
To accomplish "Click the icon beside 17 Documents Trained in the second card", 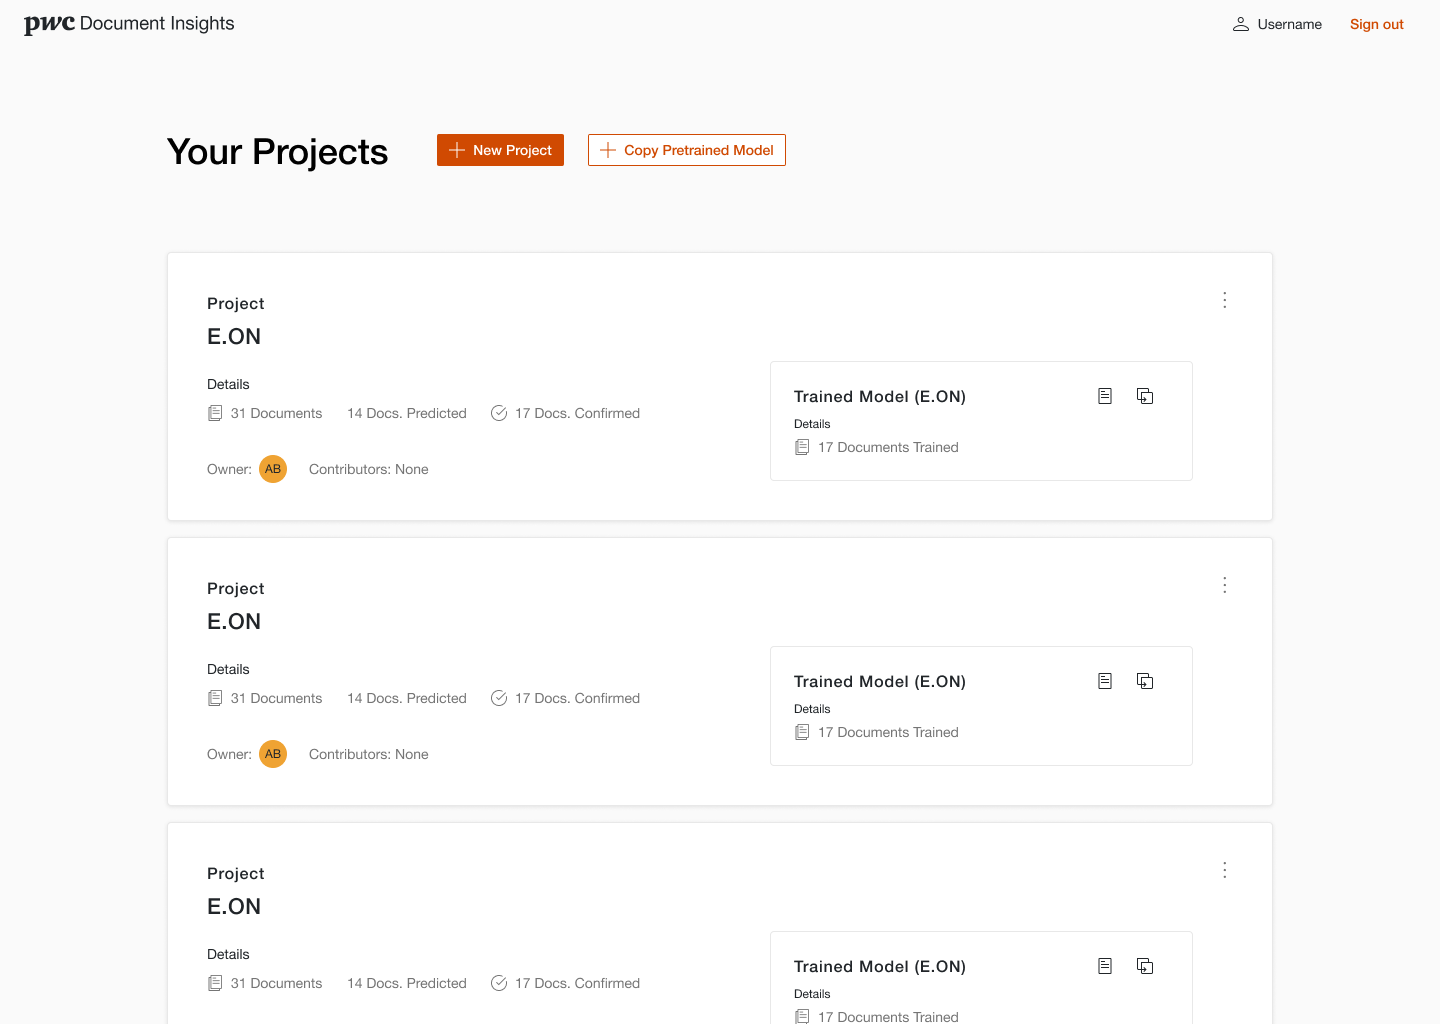I will pyautogui.click(x=802, y=732).
